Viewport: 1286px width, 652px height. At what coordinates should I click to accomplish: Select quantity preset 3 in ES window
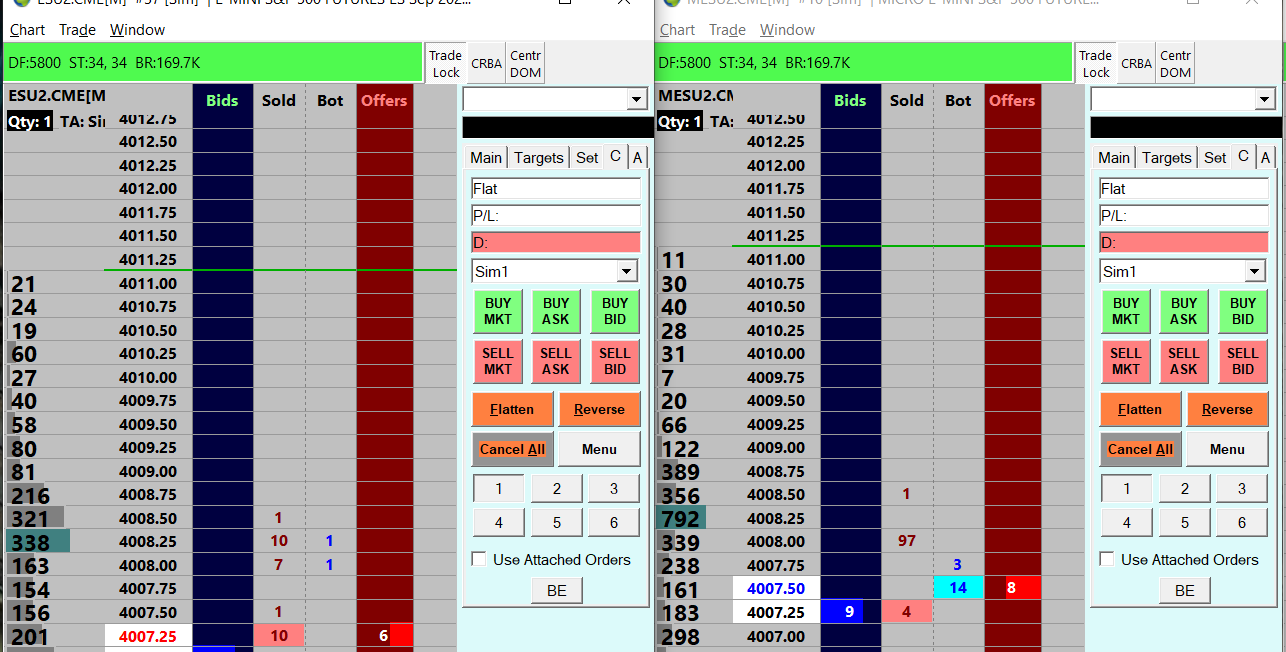click(x=614, y=489)
